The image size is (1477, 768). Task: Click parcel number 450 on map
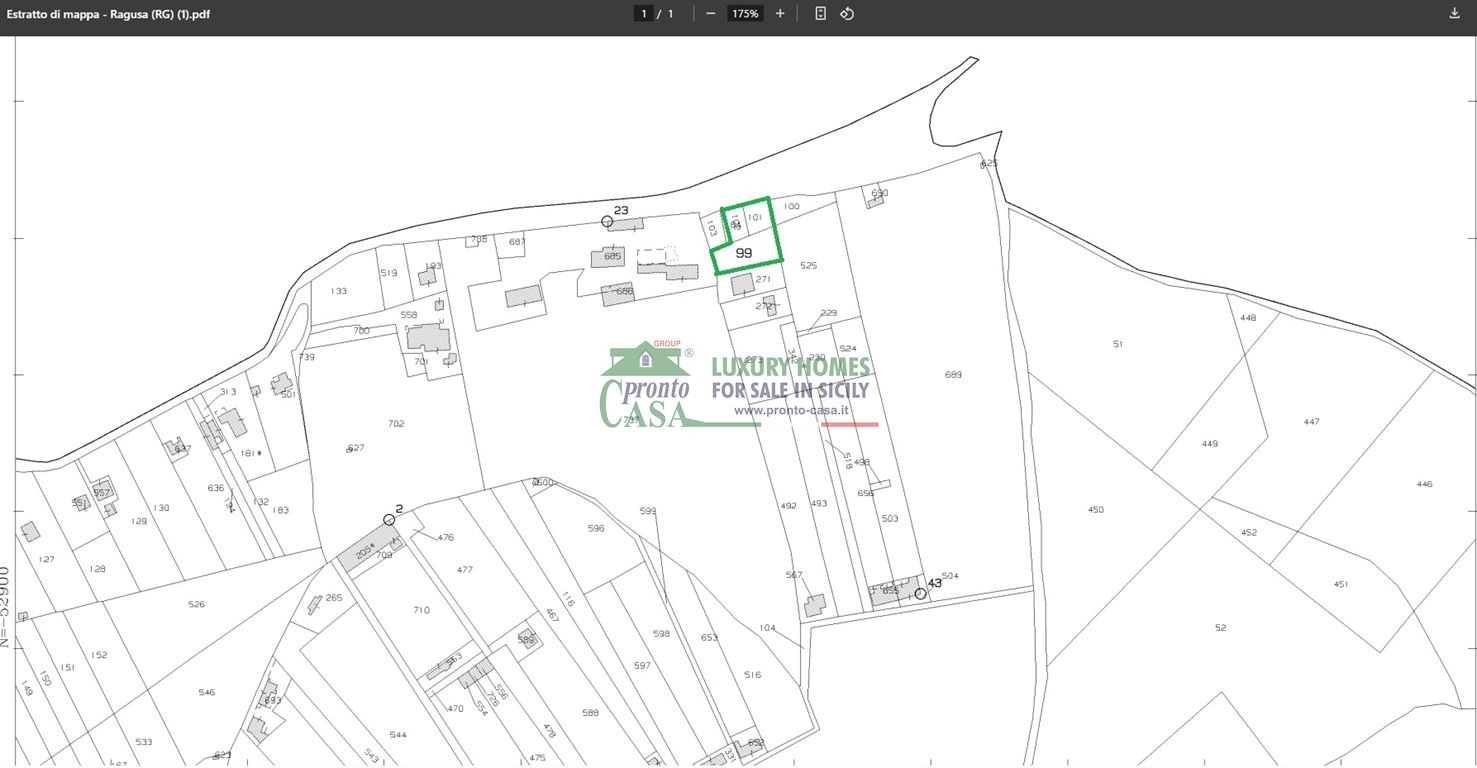coord(1096,510)
